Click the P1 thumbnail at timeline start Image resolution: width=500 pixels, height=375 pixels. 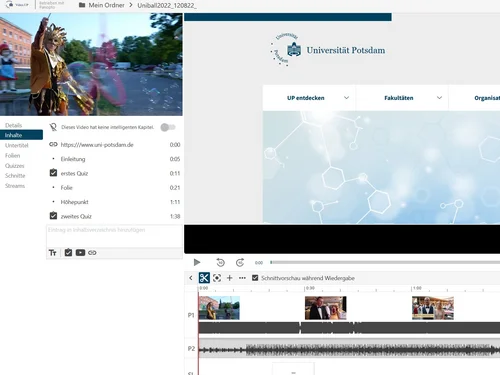coord(219,308)
